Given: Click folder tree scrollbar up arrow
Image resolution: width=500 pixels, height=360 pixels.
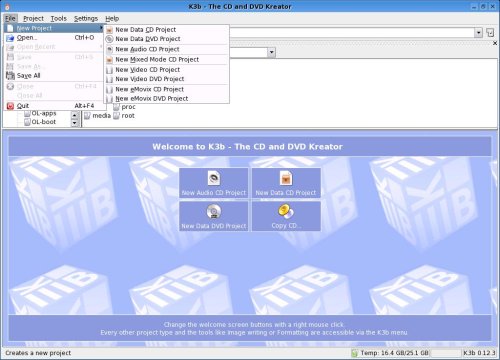Looking at the screenshot, I should click(75, 115).
